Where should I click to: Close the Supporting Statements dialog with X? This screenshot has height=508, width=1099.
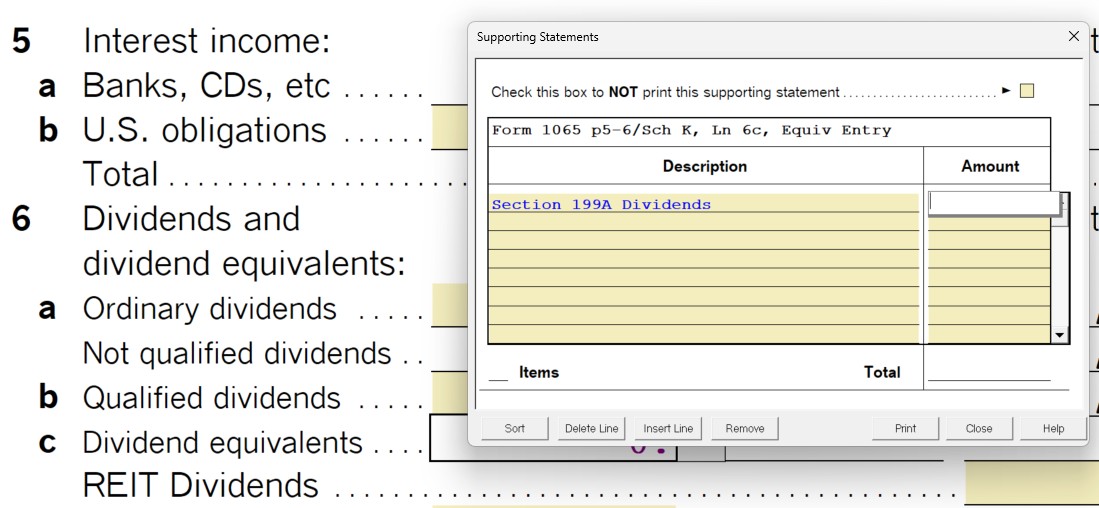[x=1073, y=37]
